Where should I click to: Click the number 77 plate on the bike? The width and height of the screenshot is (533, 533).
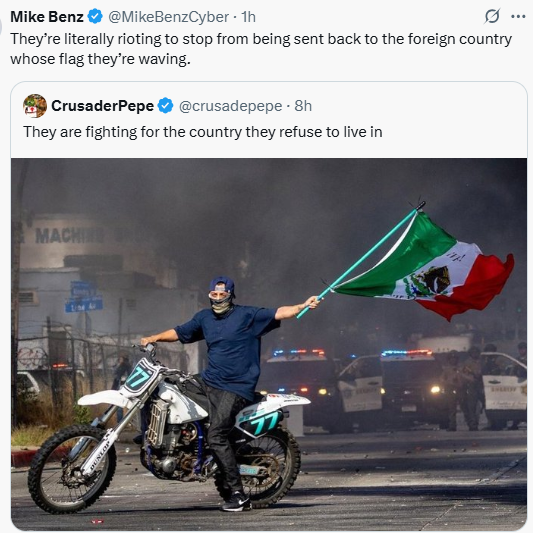click(138, 378)
